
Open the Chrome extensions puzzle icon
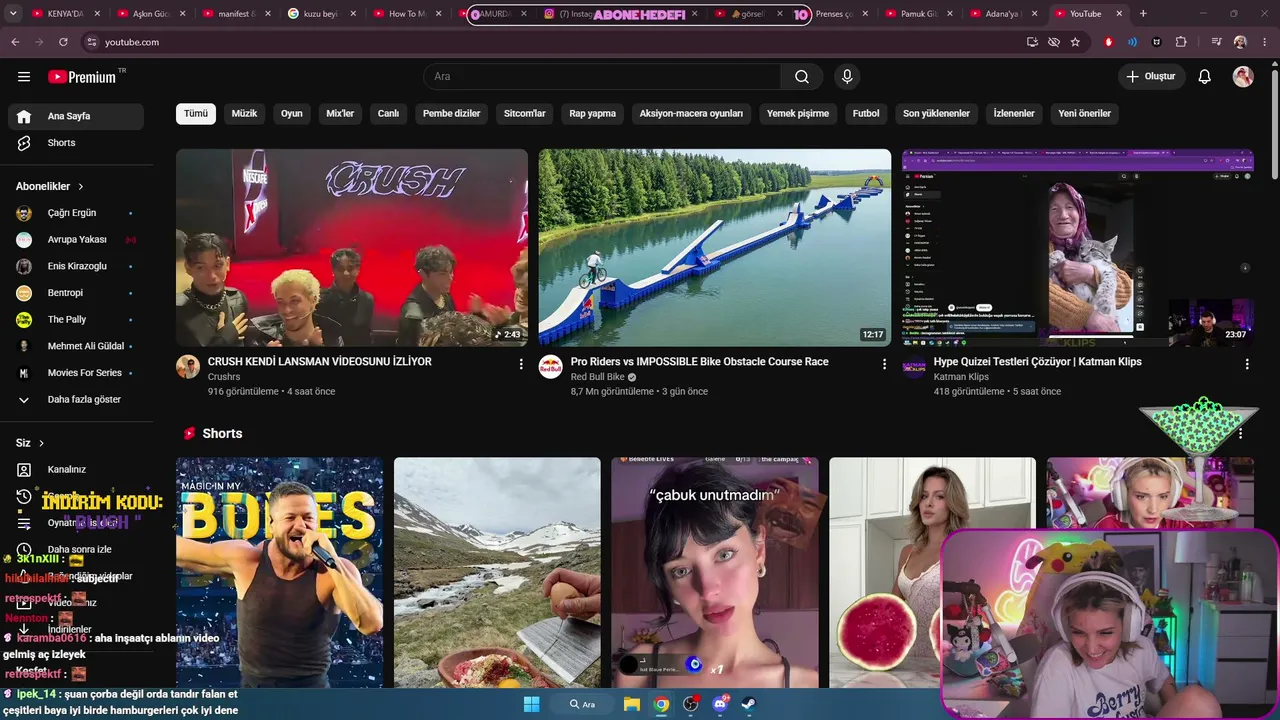point(1181,42)
